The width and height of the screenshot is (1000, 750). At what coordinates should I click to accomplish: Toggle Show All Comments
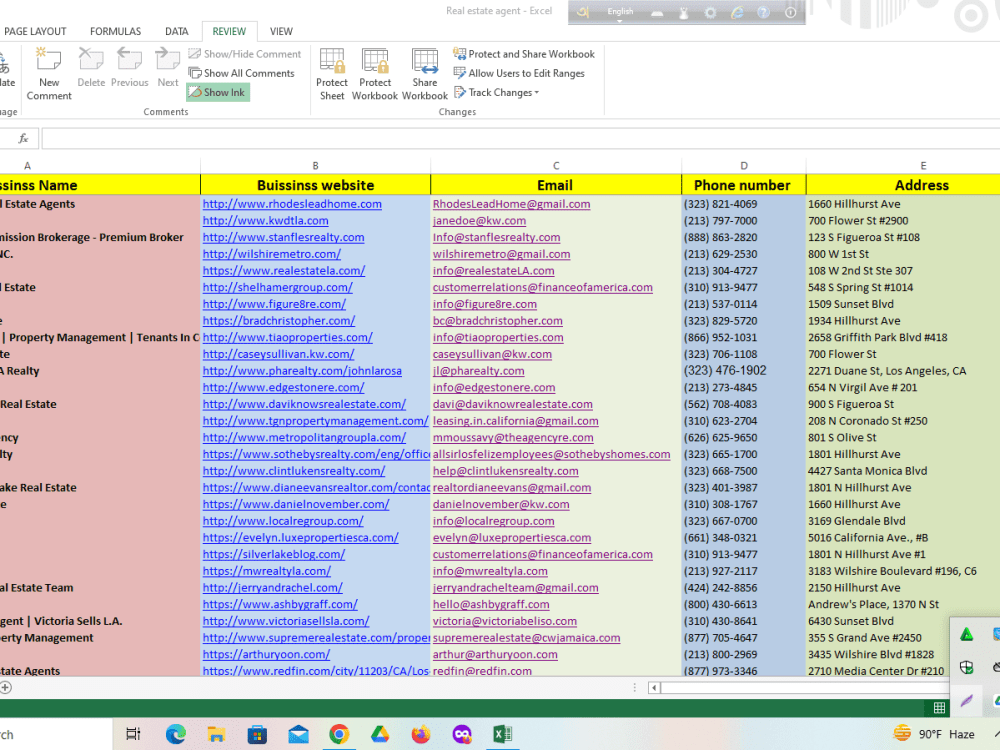(242, 73)
